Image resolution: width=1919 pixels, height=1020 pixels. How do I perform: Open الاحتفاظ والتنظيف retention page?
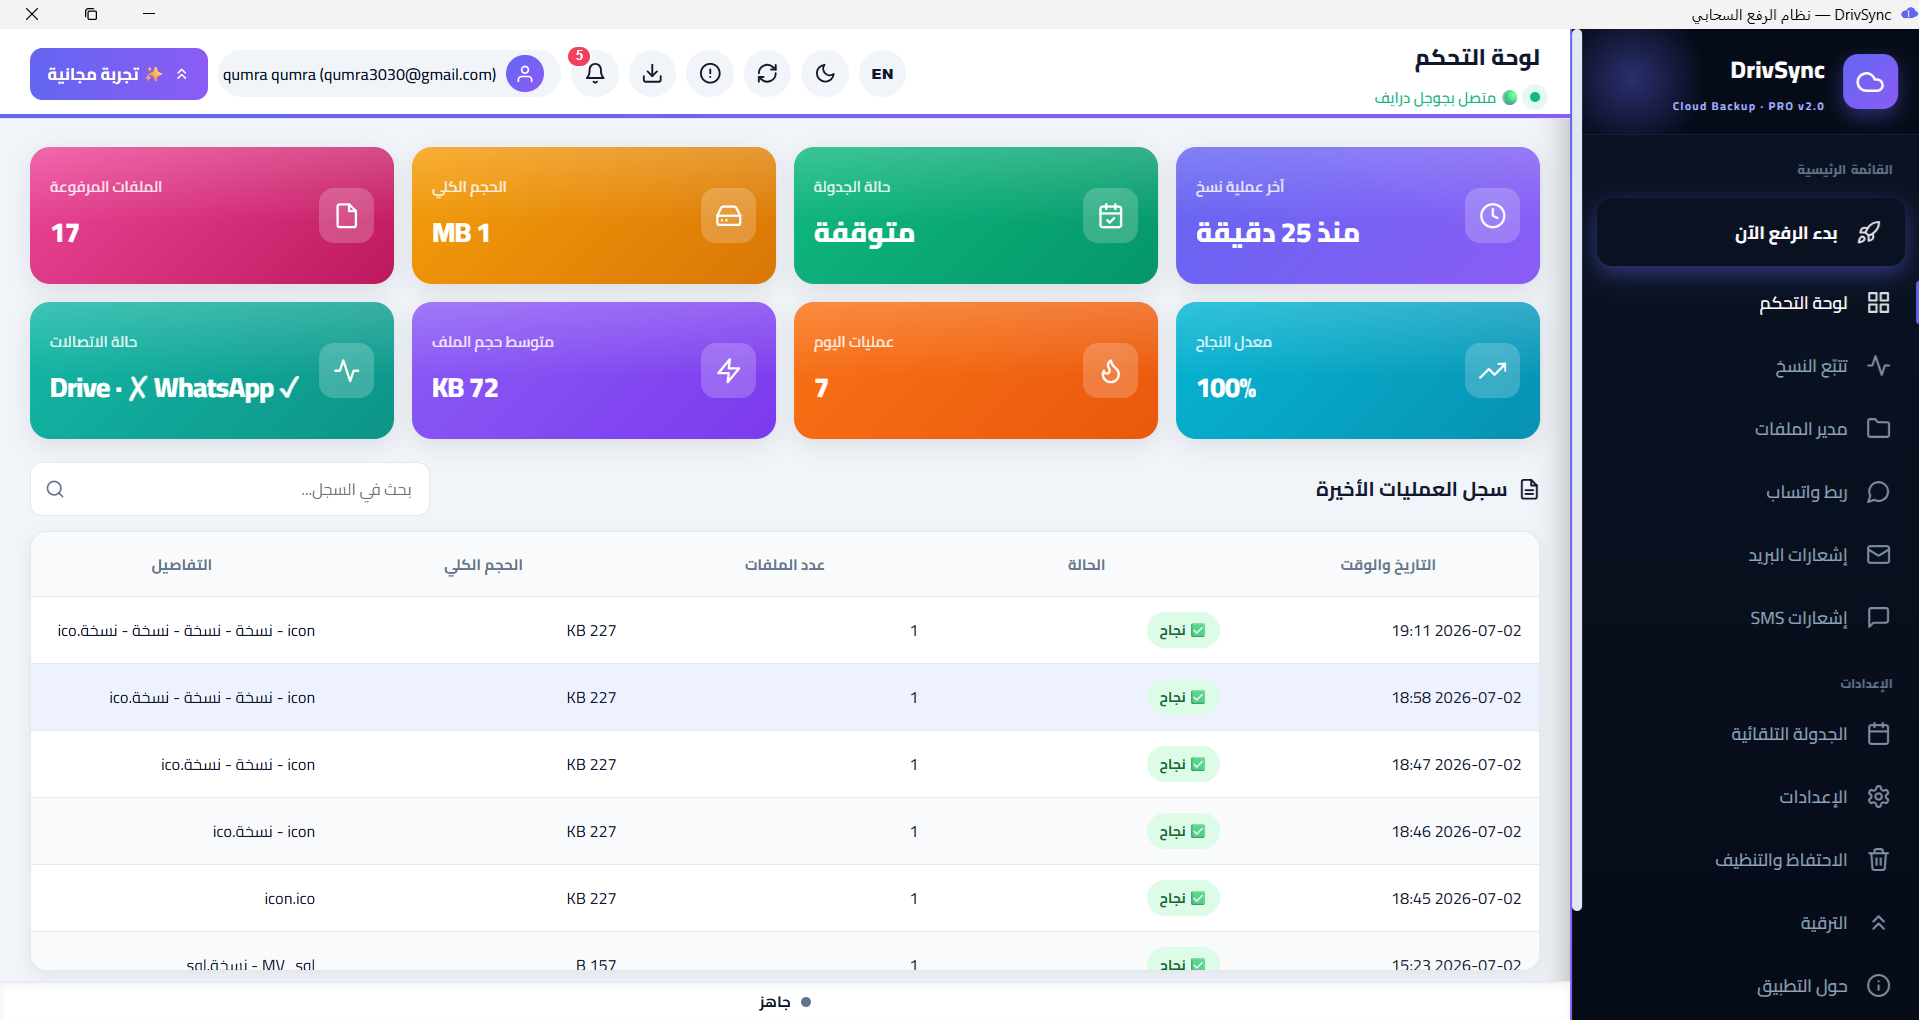pyautogui.click(x=1750, y=860)
